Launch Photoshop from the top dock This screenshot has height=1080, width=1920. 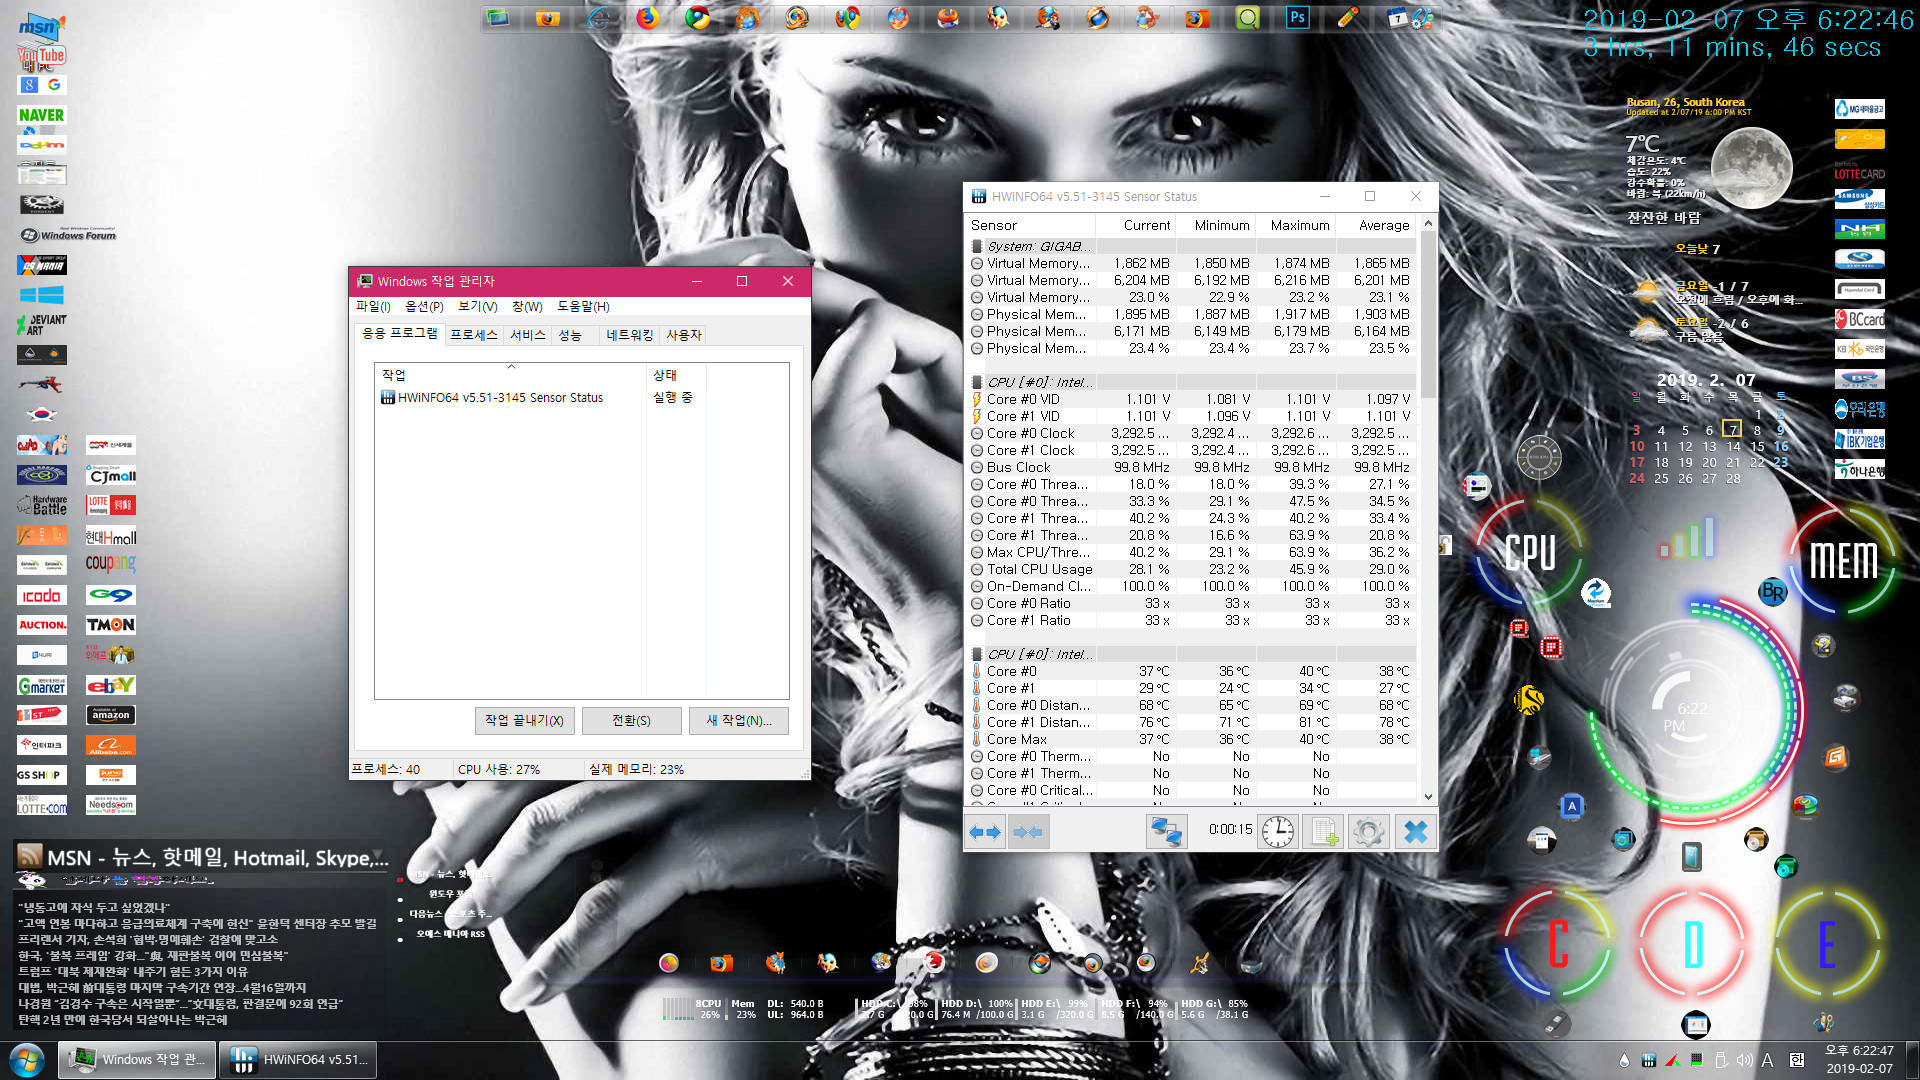click(1297, 17)
